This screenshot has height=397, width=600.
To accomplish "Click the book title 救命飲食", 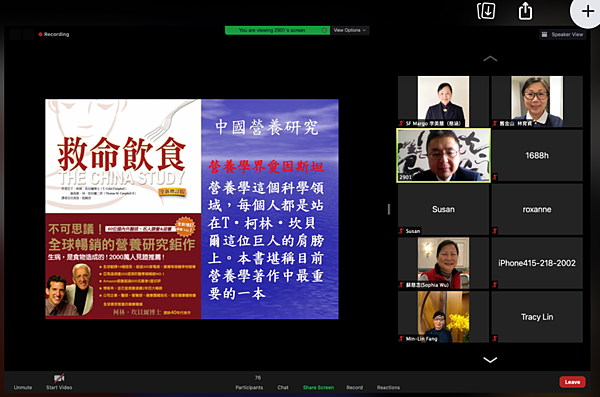I will (122, 154).
